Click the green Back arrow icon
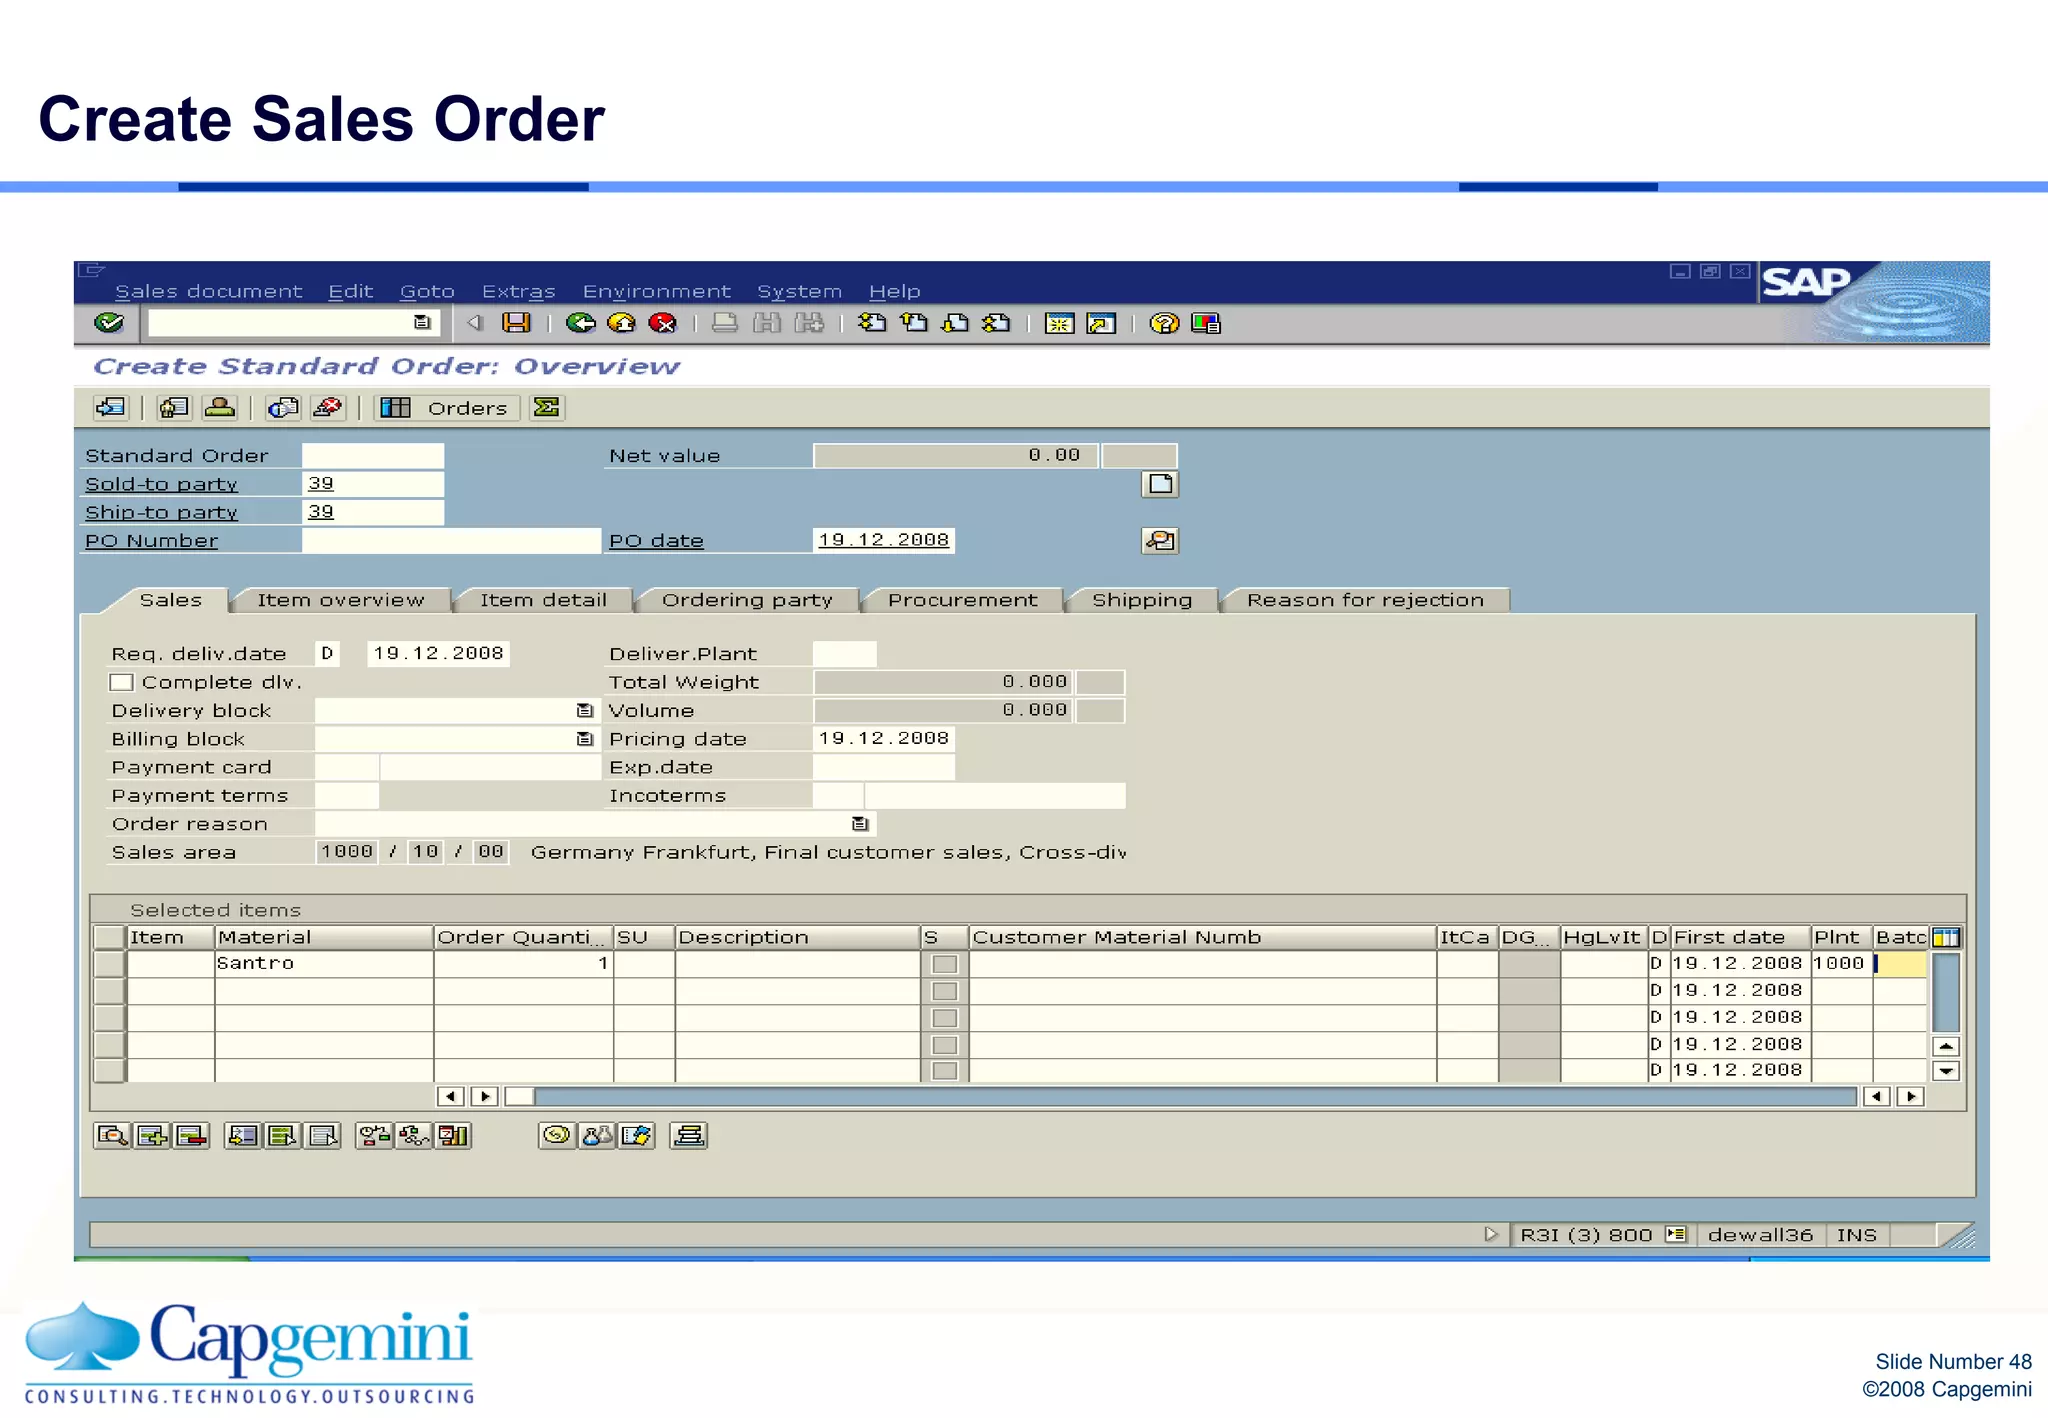Screen dimensions: 2048x1418 [x=580, y=323]
